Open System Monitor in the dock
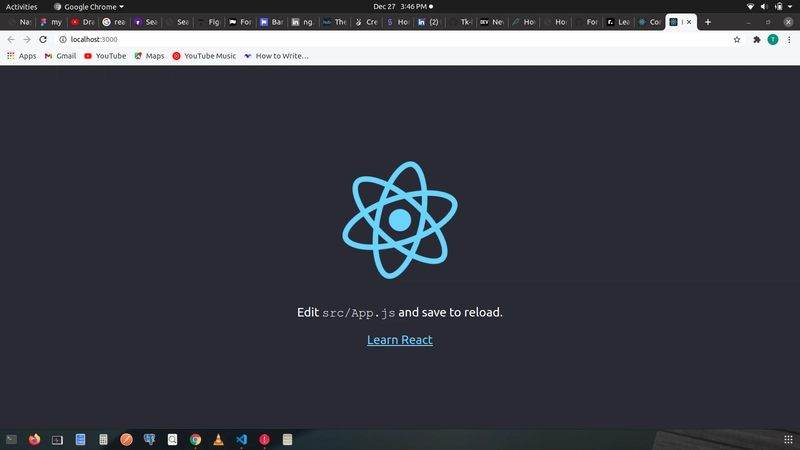This screenshot has height=450, width=800. pyautogui.click(x=57, y=439)
